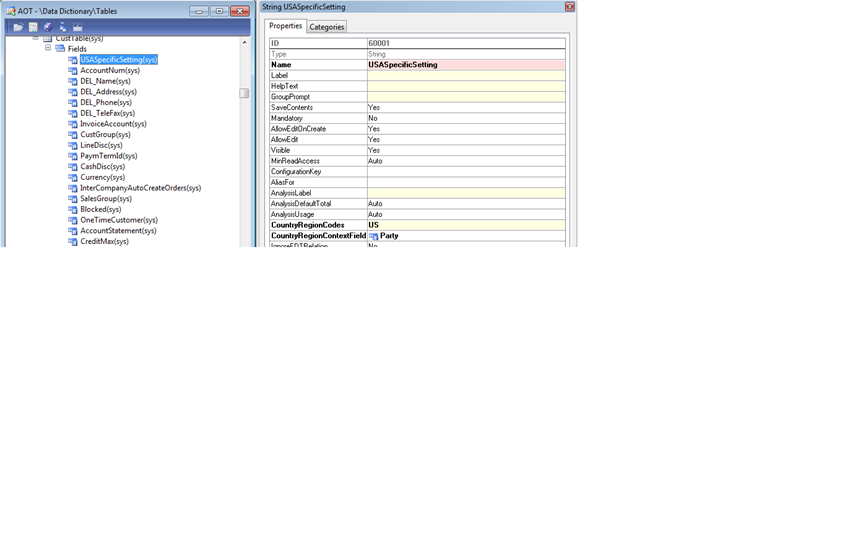Click the field icon beside AccountNum(sys)

73,71
